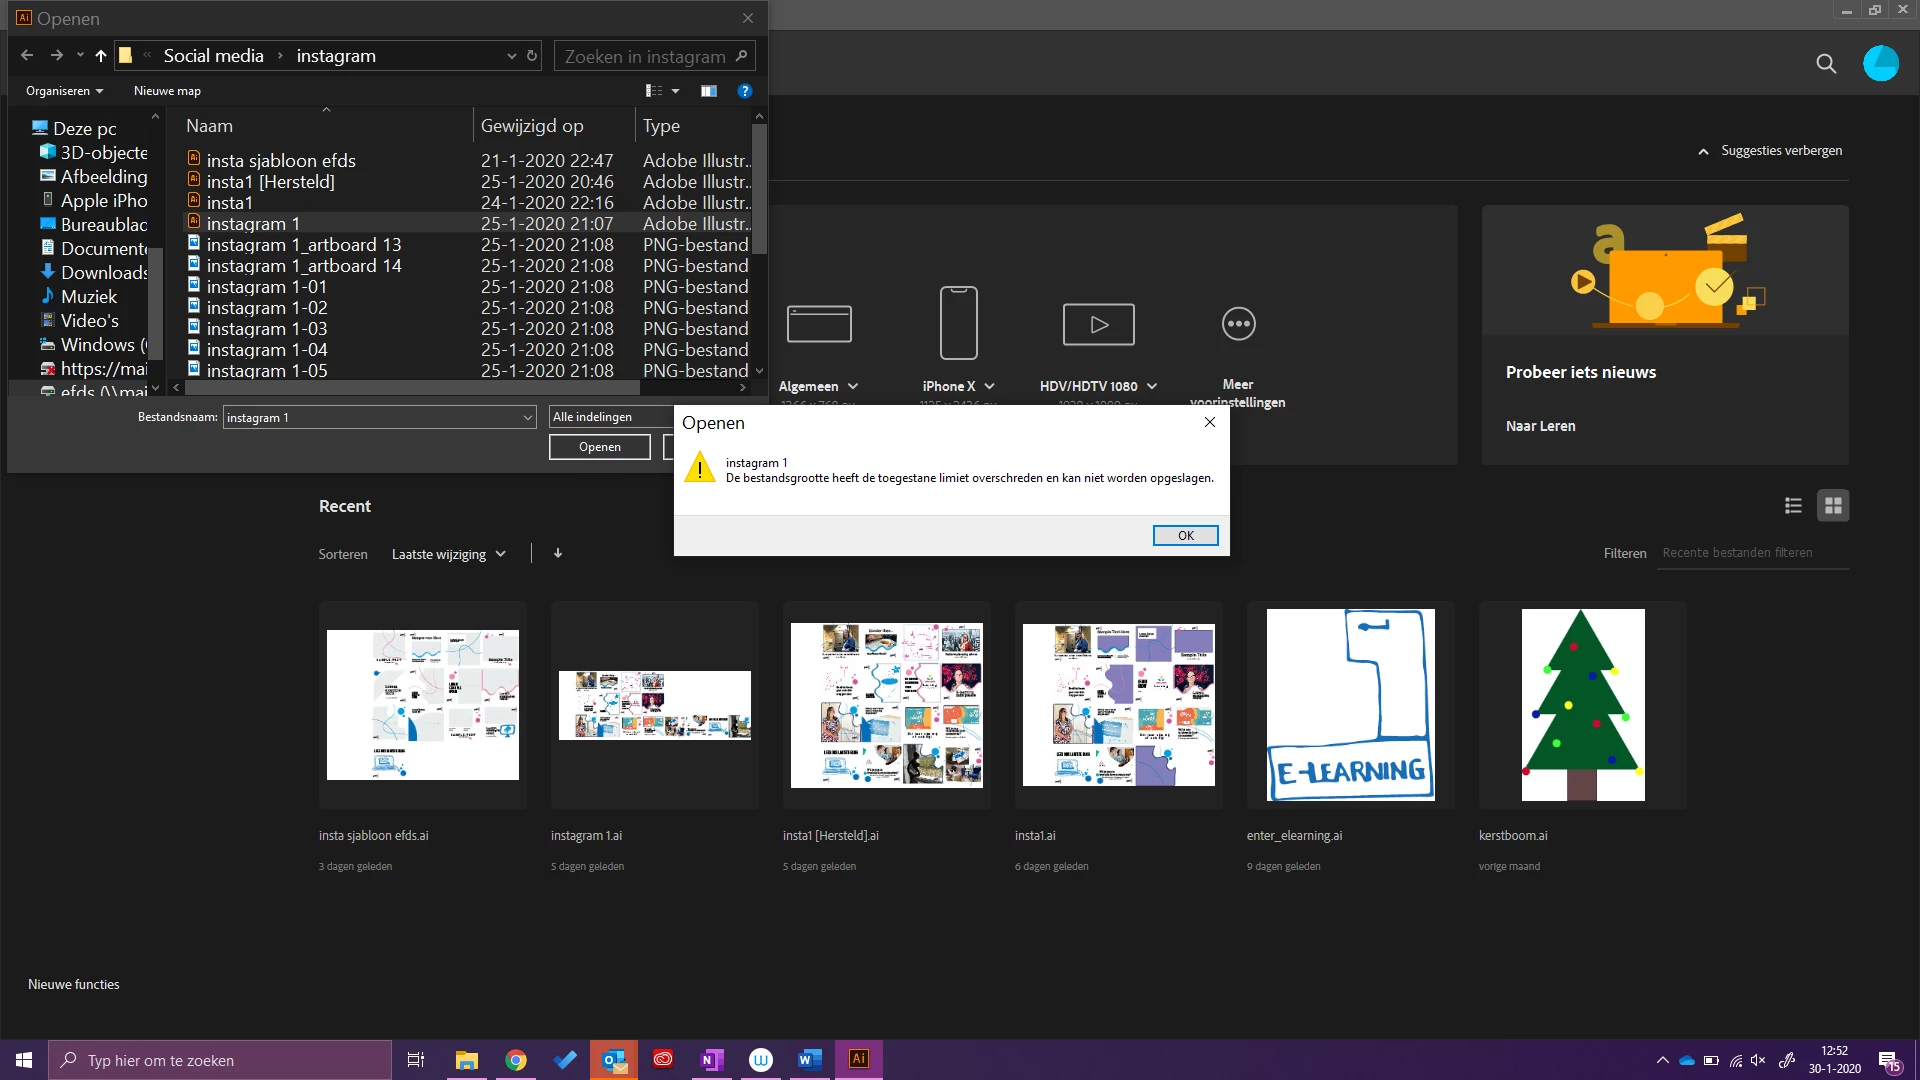Switch recent files to list view

tap(1793, 506)
